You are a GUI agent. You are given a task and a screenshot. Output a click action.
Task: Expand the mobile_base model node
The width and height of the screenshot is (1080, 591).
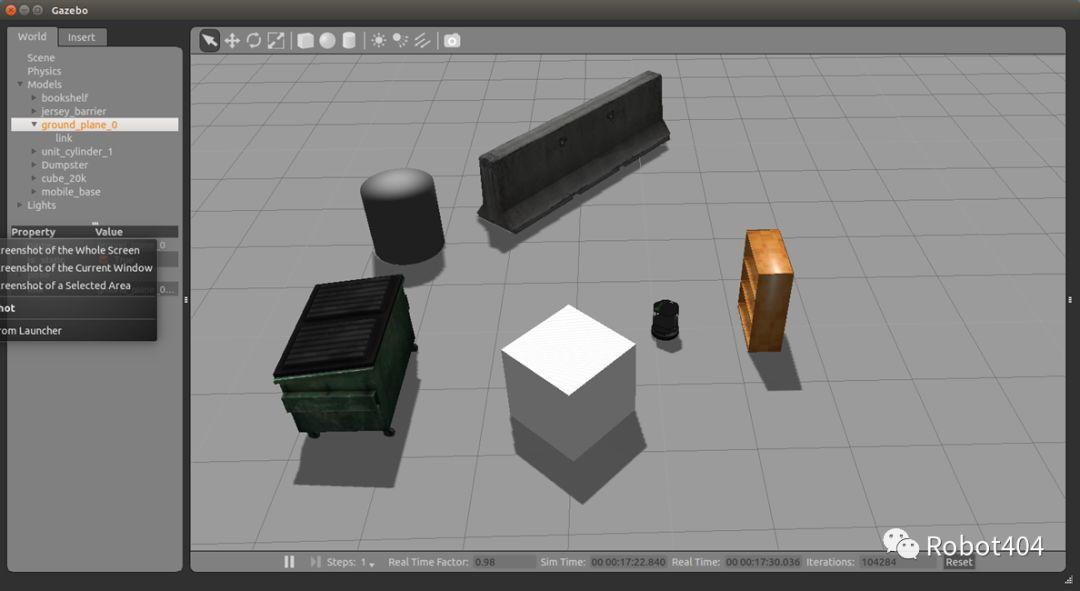coord(34,191)
